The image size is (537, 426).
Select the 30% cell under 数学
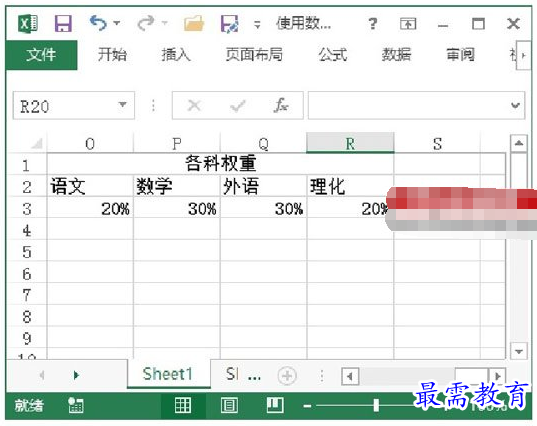click(x=177, y=208)
